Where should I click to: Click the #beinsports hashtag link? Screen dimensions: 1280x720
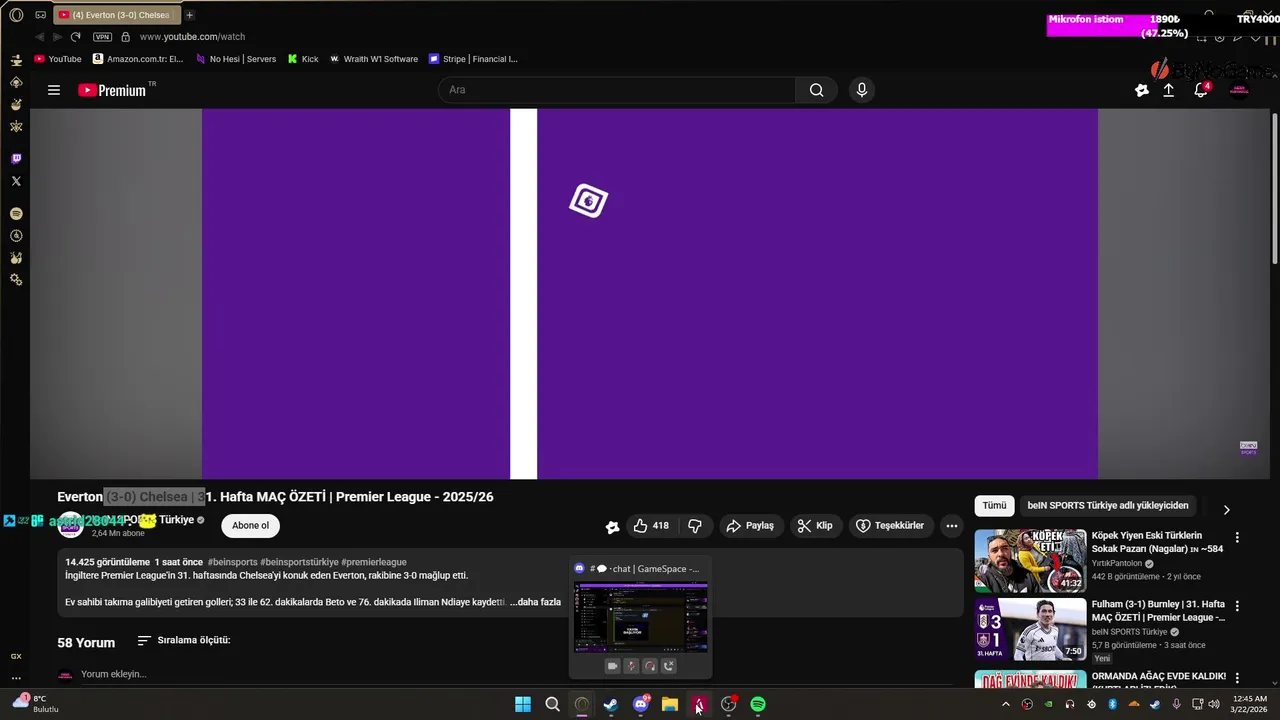coord(232,563)
